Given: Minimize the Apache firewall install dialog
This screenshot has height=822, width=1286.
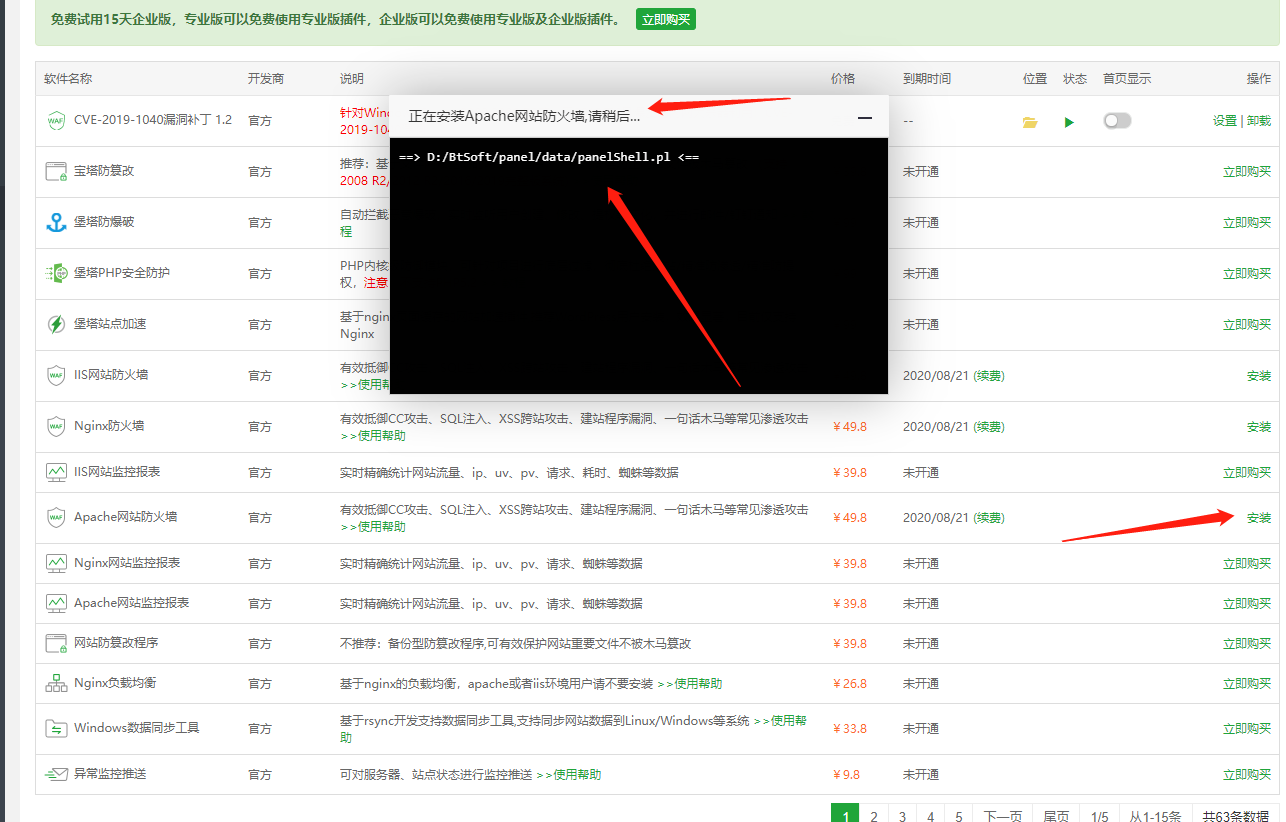Looking at the screenshot, I should [864, 117].
